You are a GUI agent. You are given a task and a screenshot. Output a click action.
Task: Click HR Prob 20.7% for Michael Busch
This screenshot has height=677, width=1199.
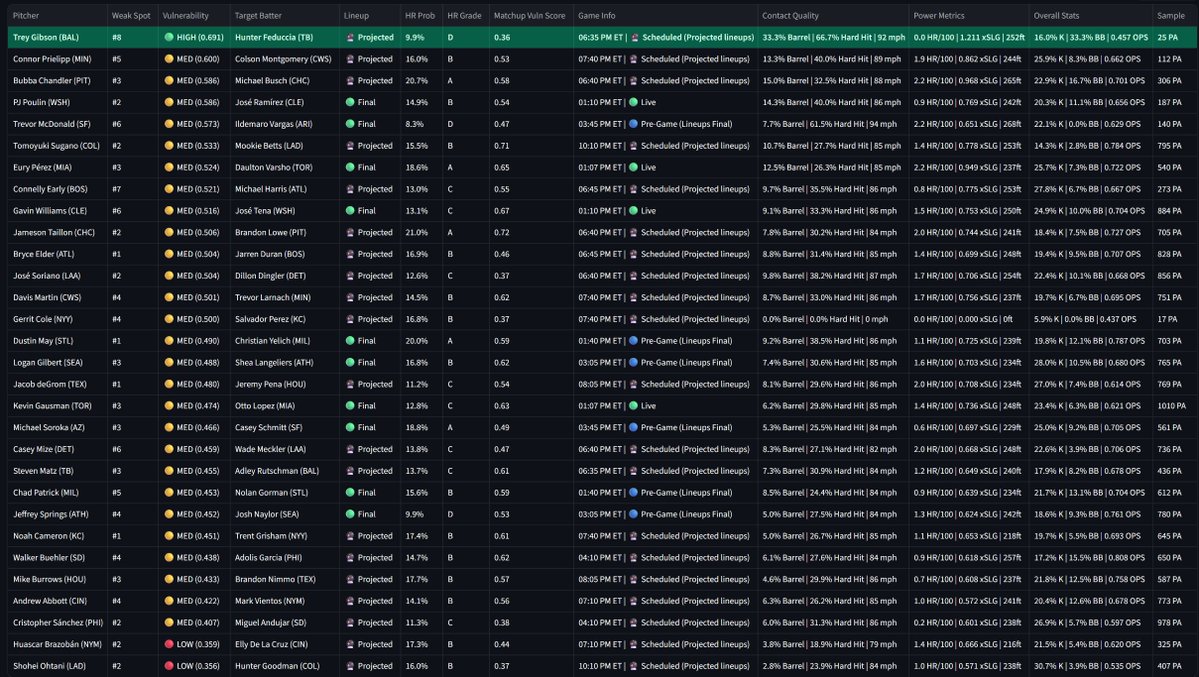[x=417, y=80]
